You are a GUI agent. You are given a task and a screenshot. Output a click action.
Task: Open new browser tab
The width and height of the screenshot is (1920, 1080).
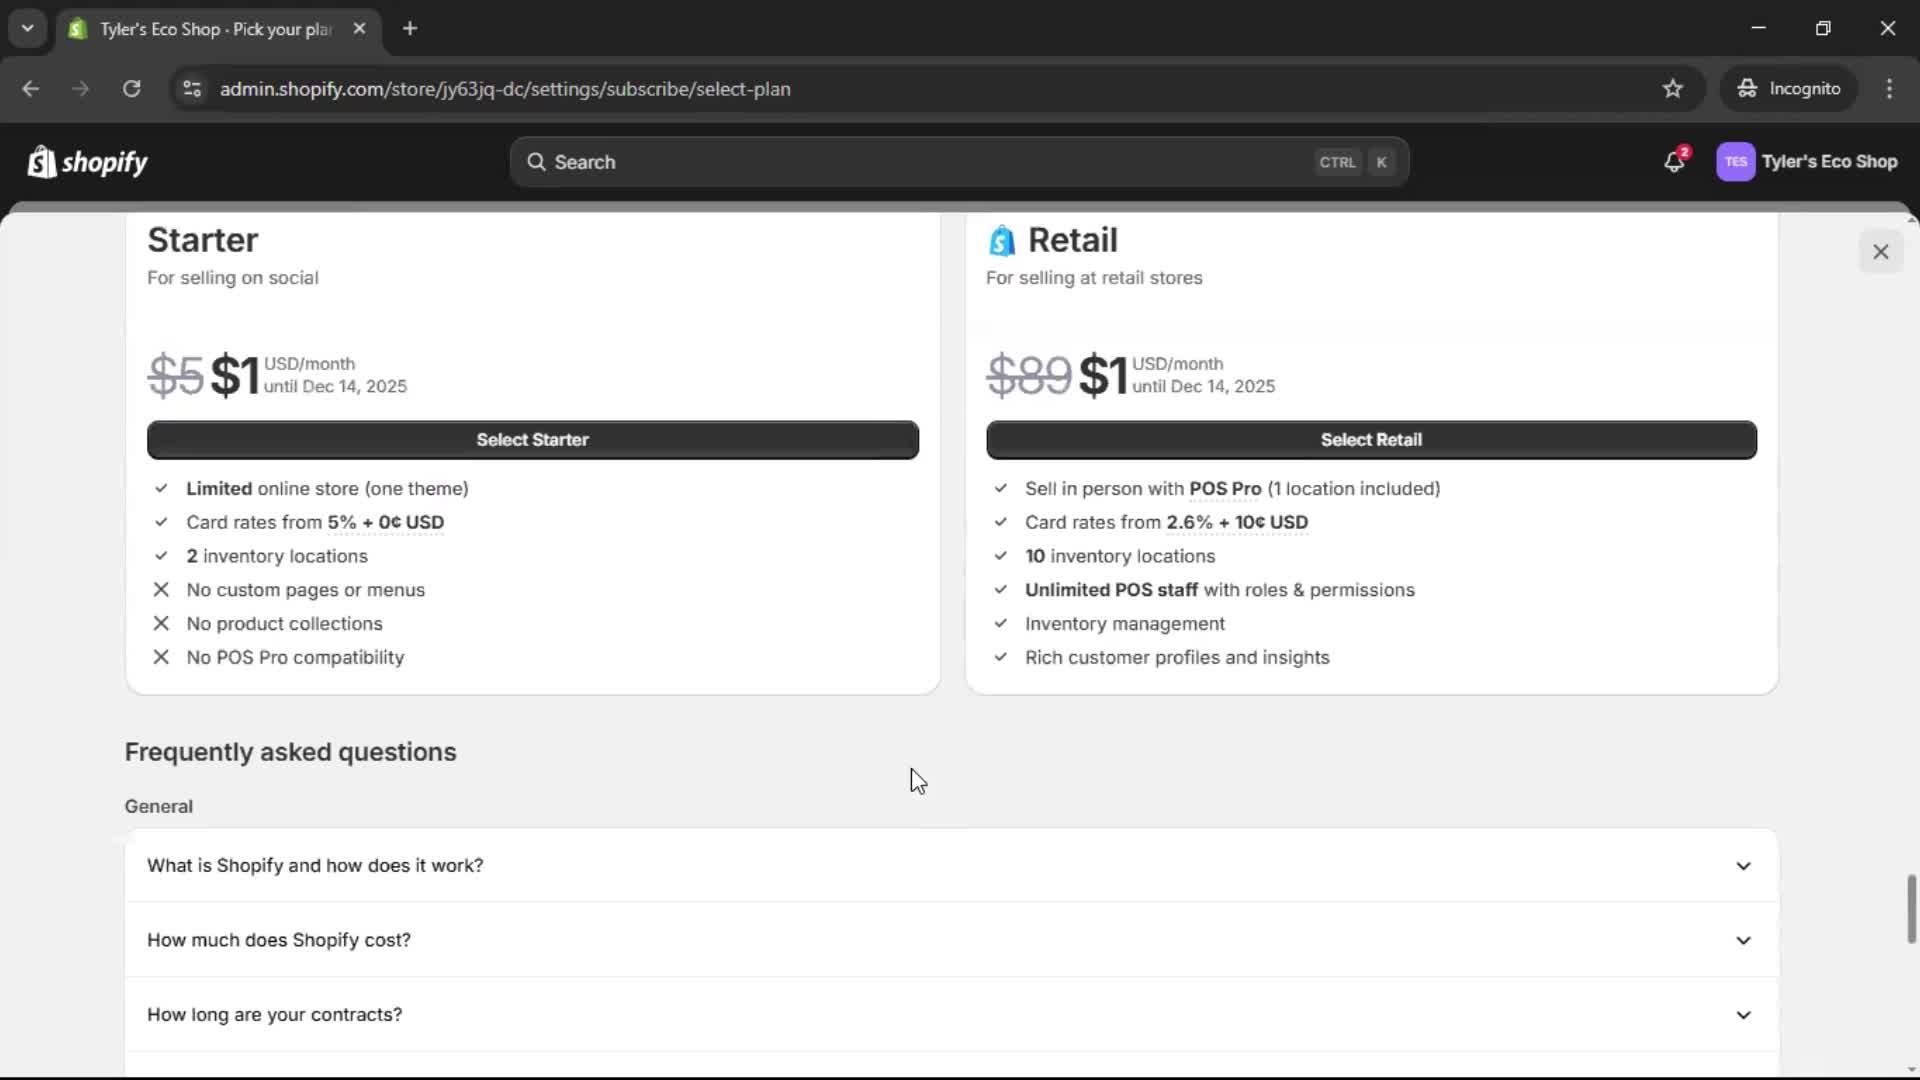pyautogui.click(x=410, y=29)
